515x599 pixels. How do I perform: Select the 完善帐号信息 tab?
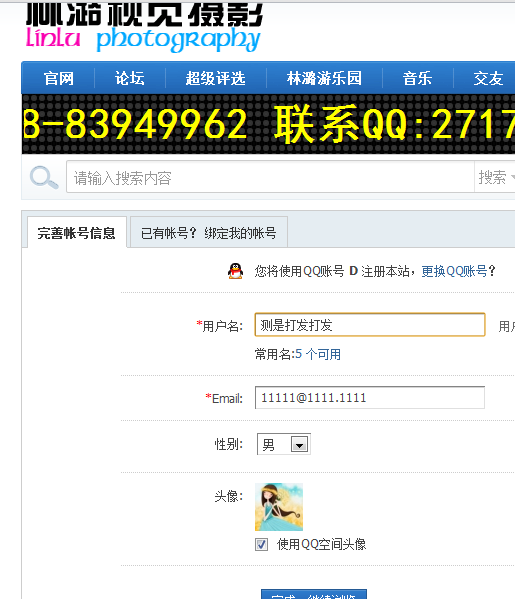click(77, 233)
